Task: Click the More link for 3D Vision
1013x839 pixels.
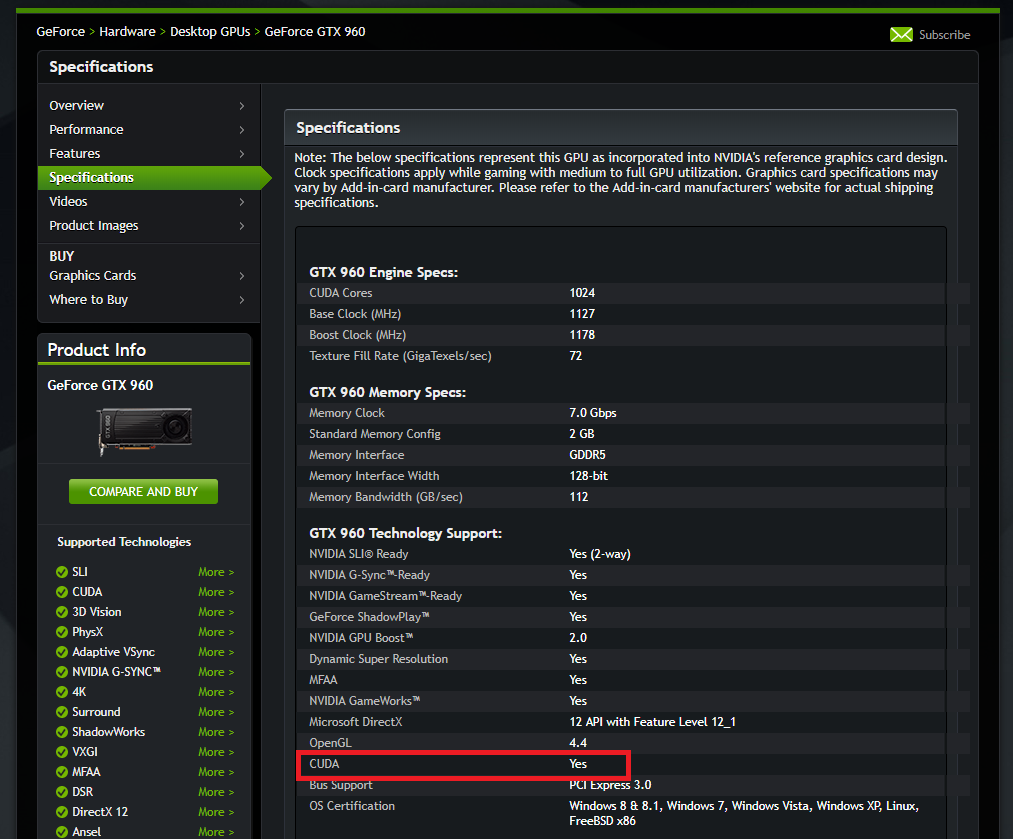Action: 216,612
